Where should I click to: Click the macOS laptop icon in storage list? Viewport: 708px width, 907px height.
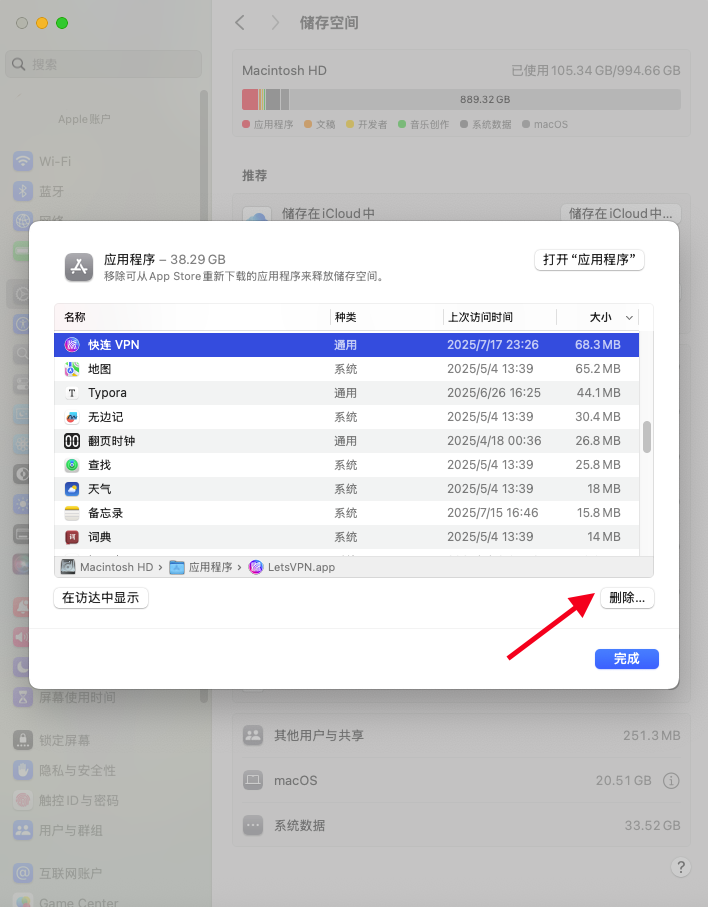tap(253, 780)
